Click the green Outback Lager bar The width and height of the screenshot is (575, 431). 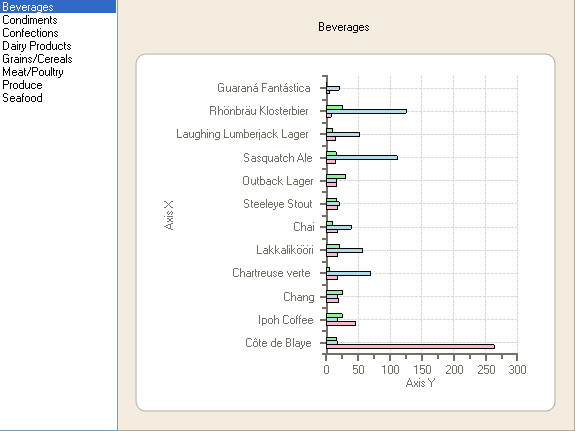336,176
